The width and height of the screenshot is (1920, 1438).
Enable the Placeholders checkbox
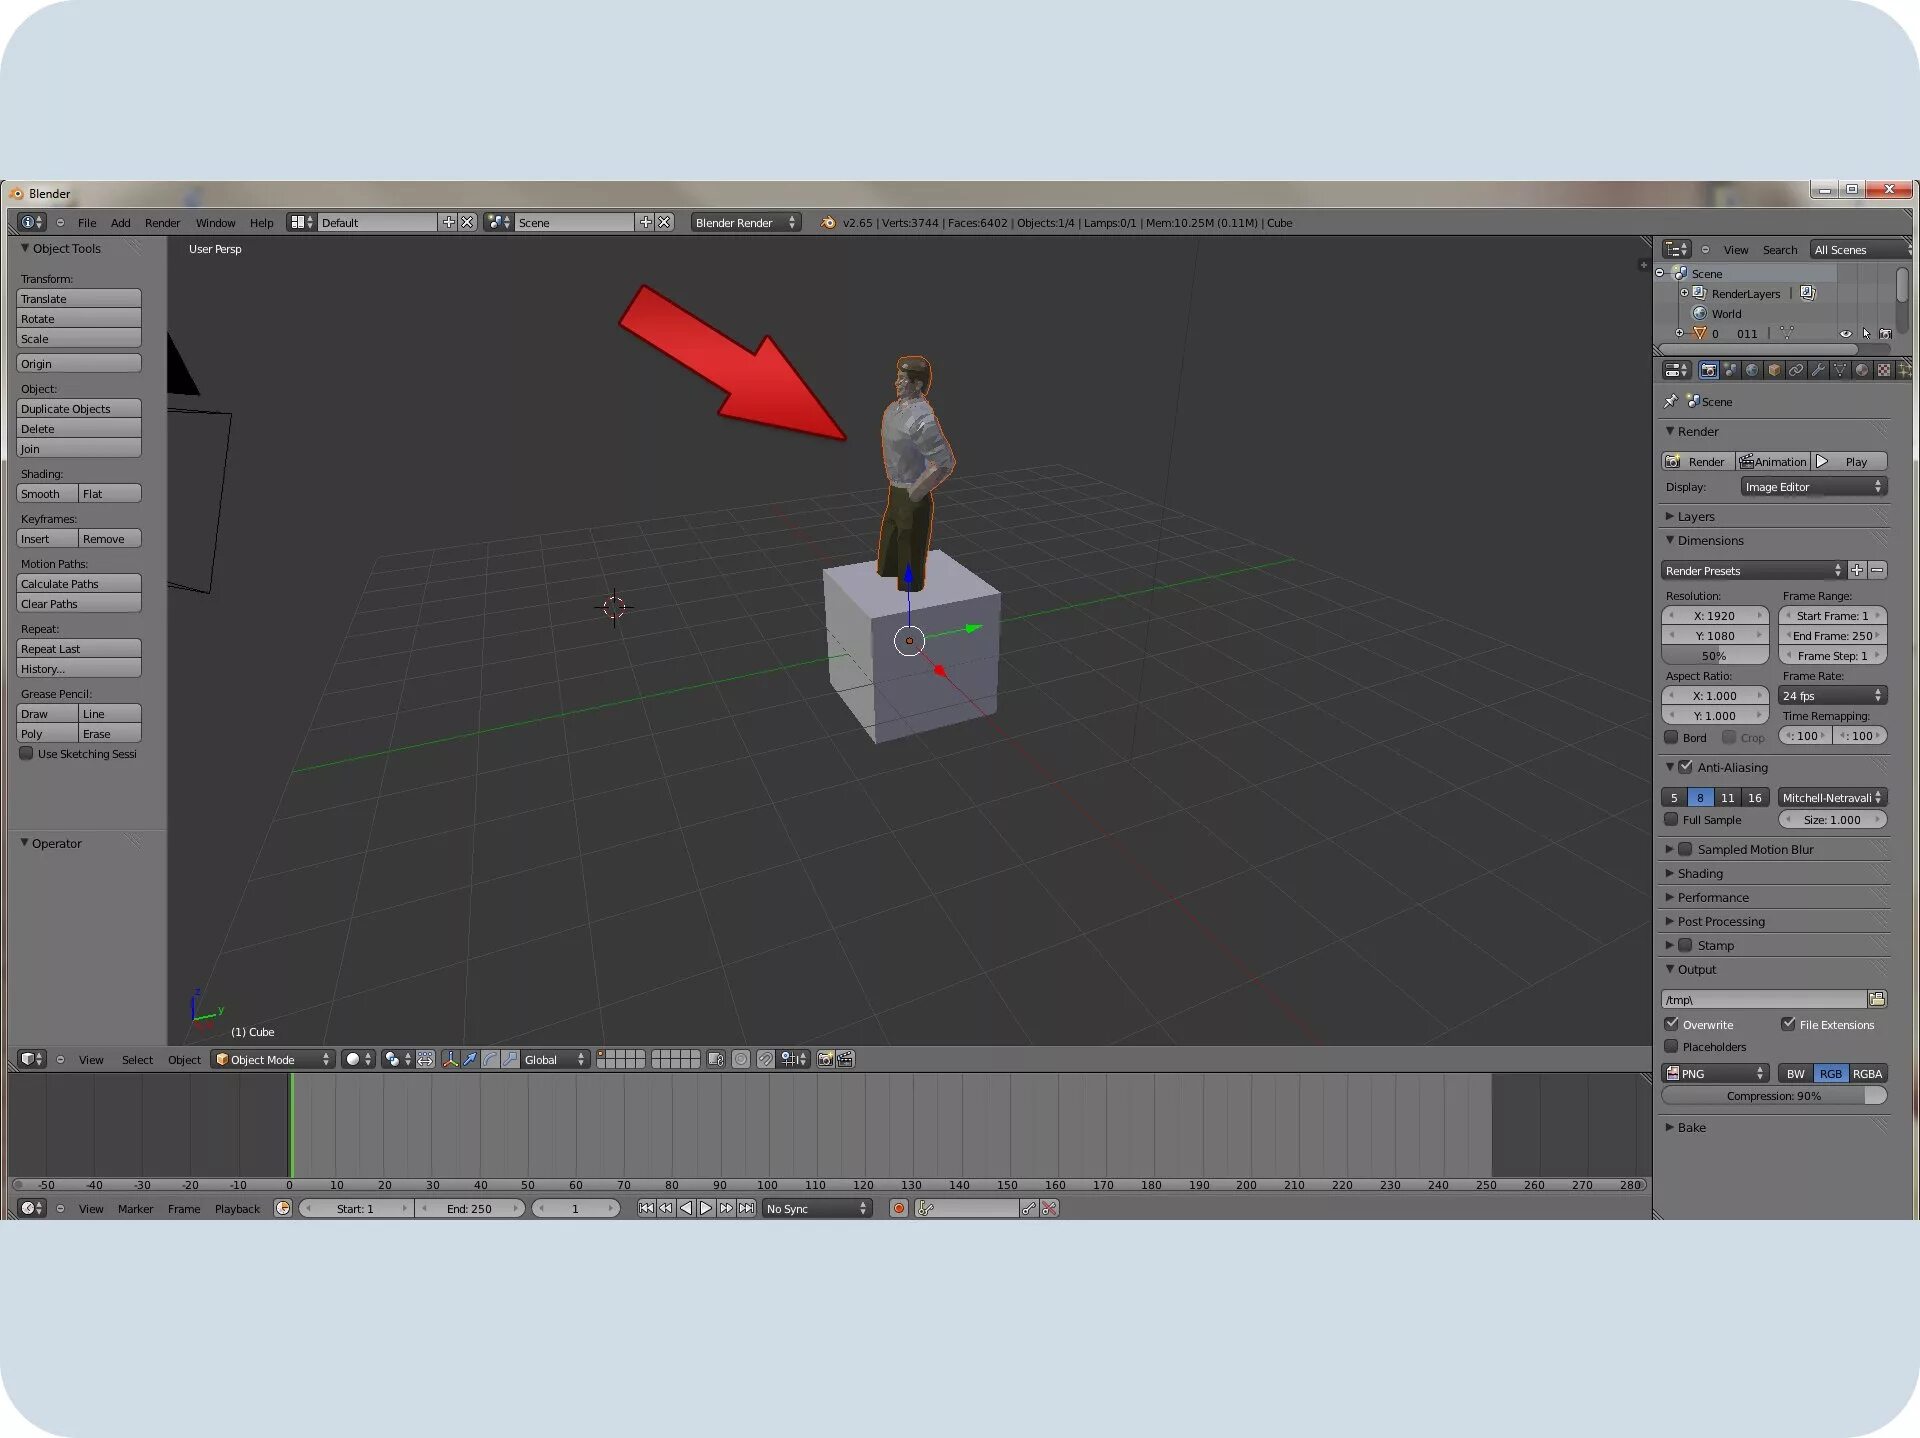(1671, 1046)
